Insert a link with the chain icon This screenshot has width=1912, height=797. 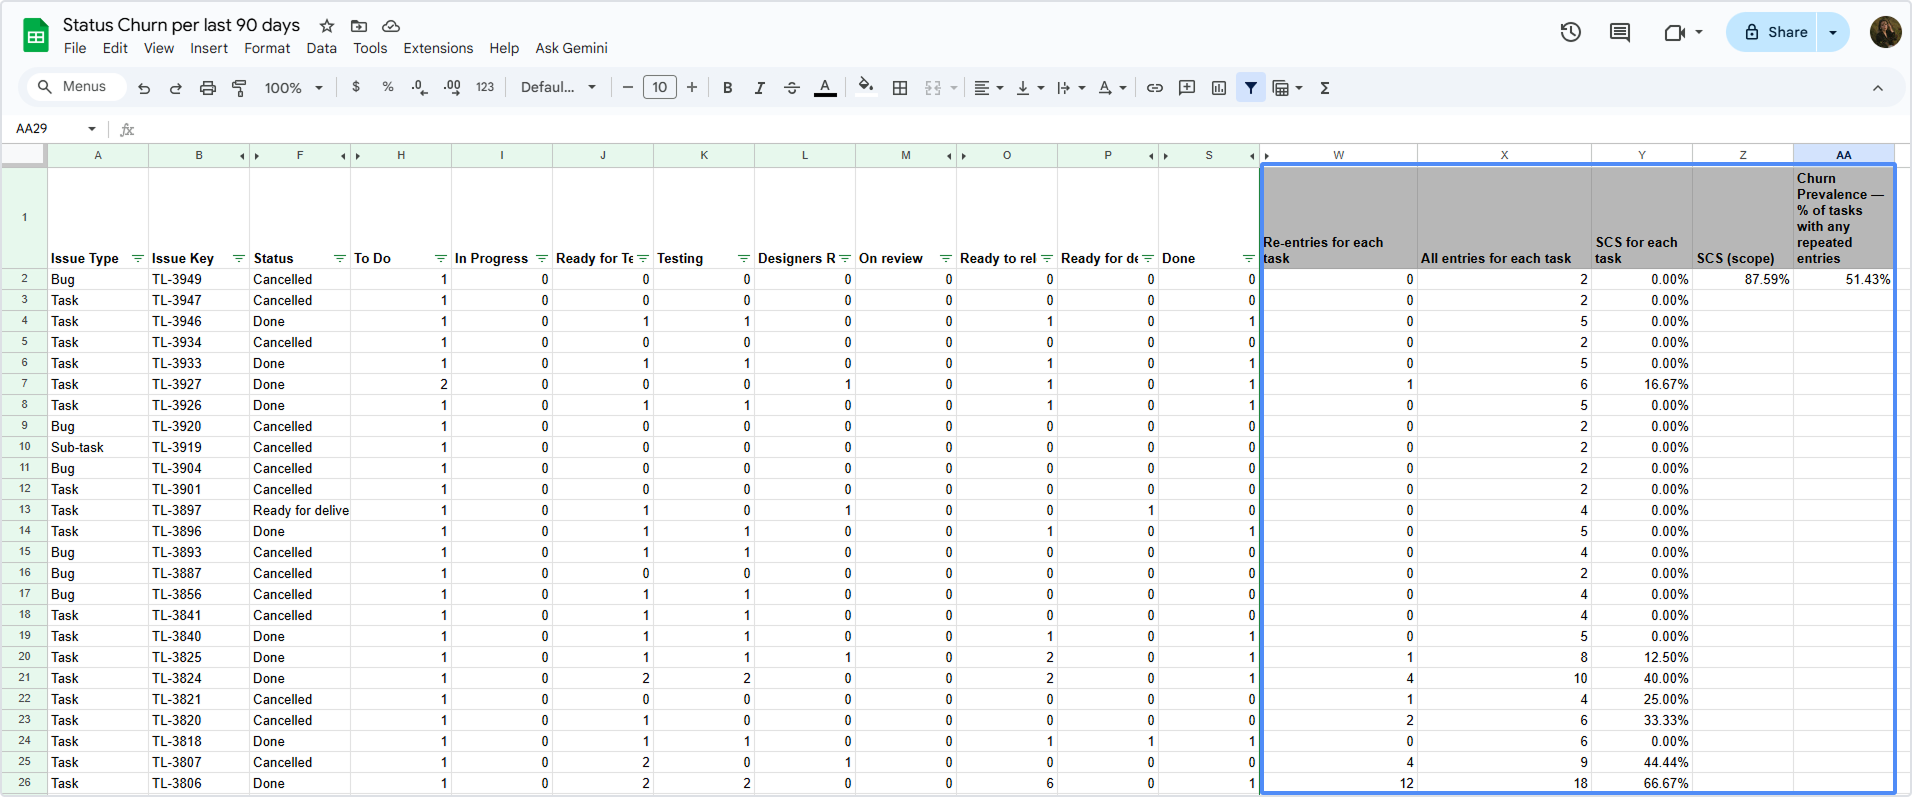pyautogui.click(x=1155, y=88)
